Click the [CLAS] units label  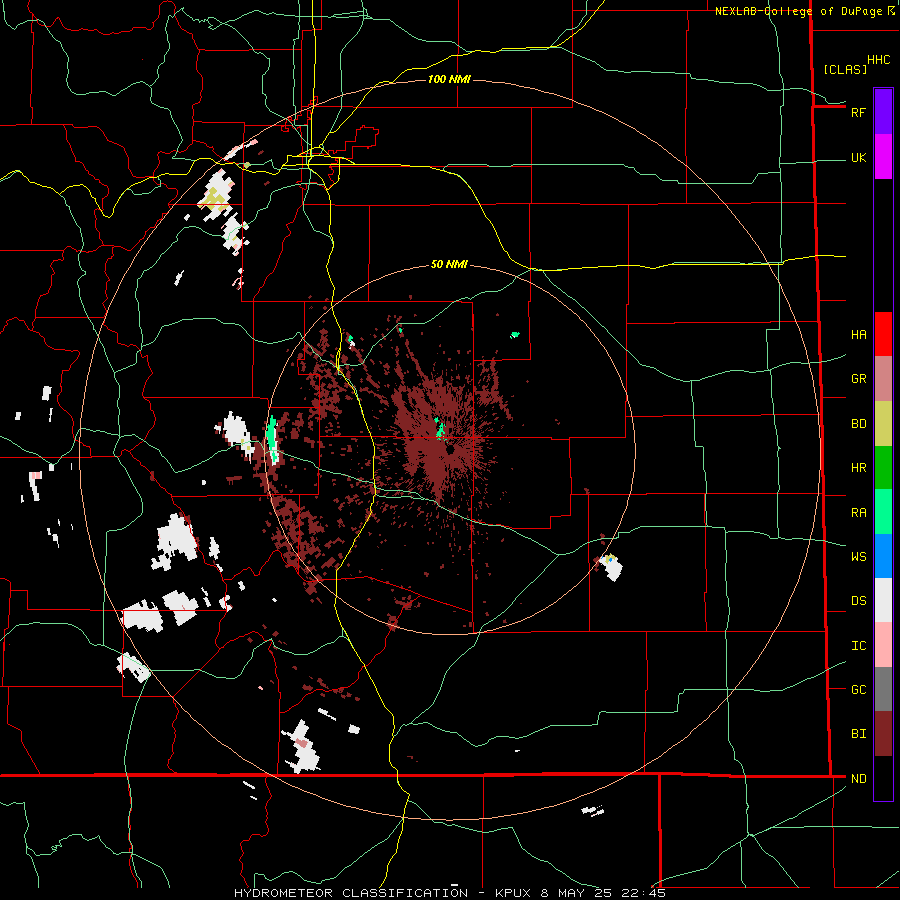[845, 69]
